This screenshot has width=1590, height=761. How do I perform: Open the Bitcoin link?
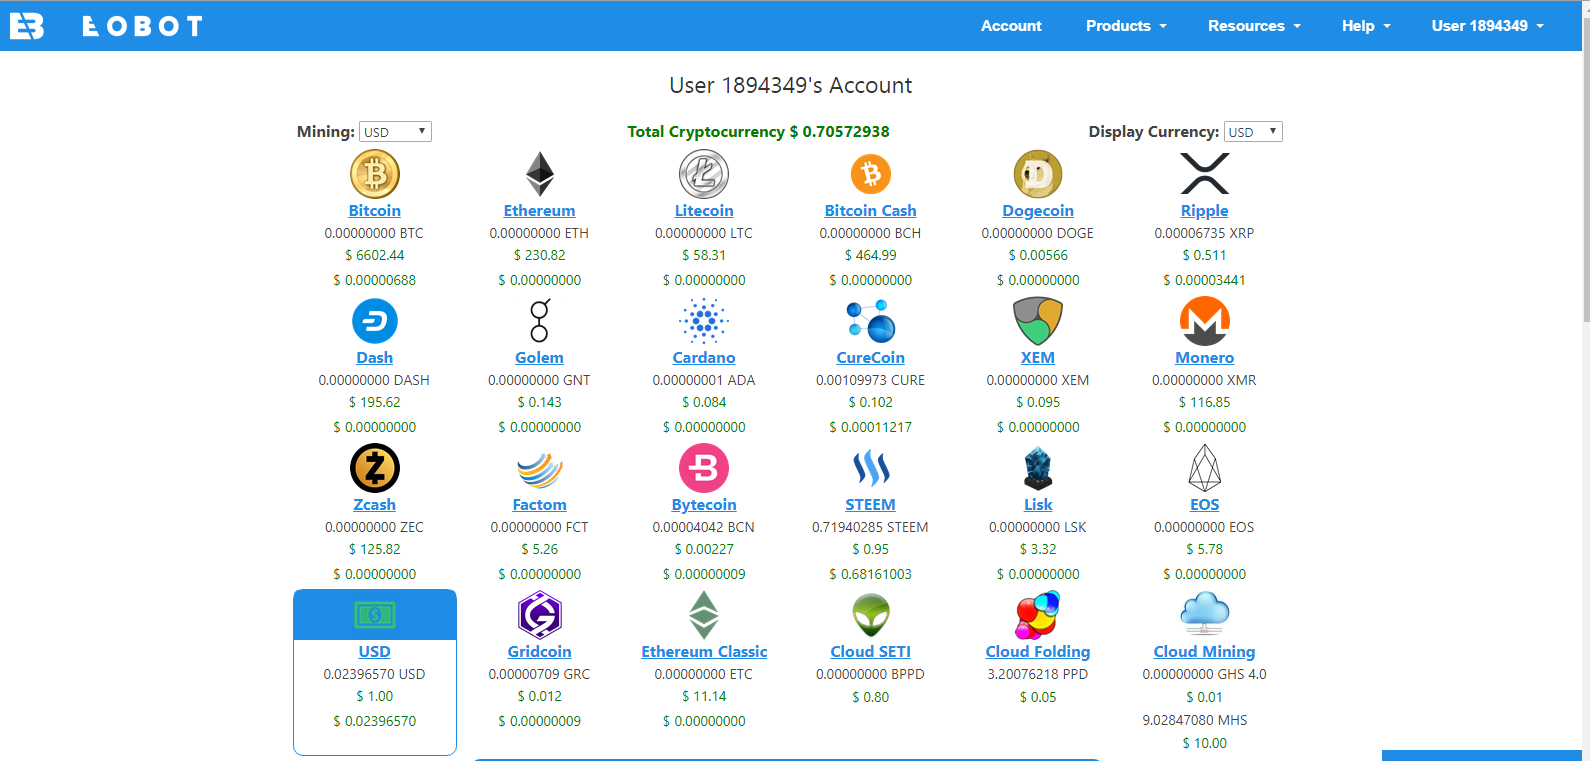point(375,211)
